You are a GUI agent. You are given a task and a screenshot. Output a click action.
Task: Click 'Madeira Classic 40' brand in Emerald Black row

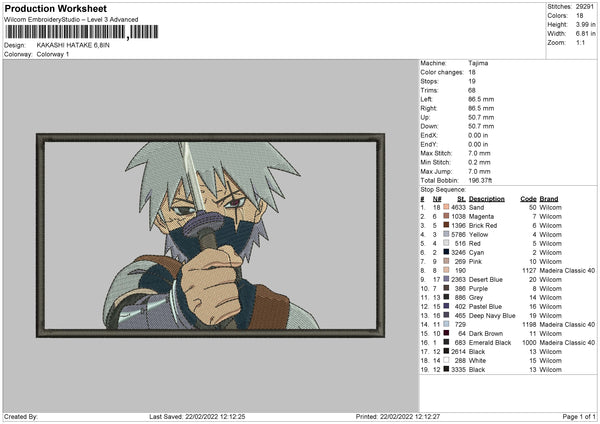click(567, 342)
